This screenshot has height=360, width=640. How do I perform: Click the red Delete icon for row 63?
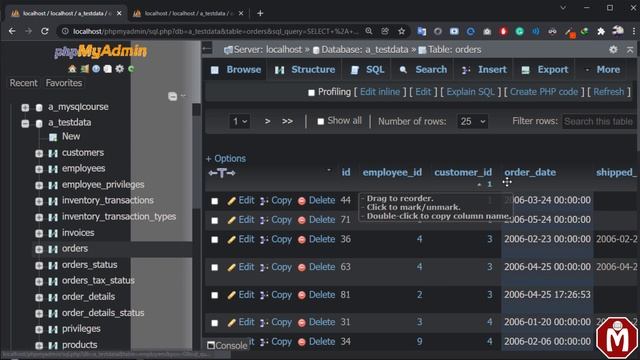[302, 267]
